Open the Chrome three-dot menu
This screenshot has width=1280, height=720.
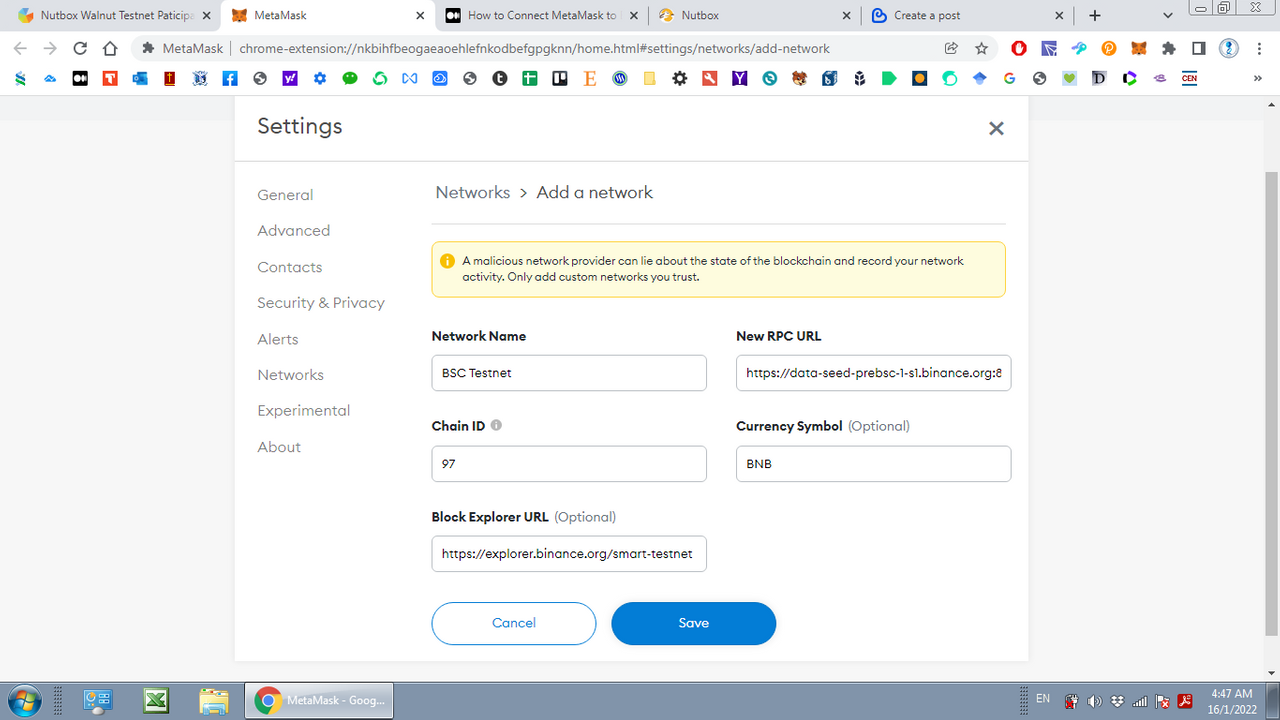point(1259,48)
